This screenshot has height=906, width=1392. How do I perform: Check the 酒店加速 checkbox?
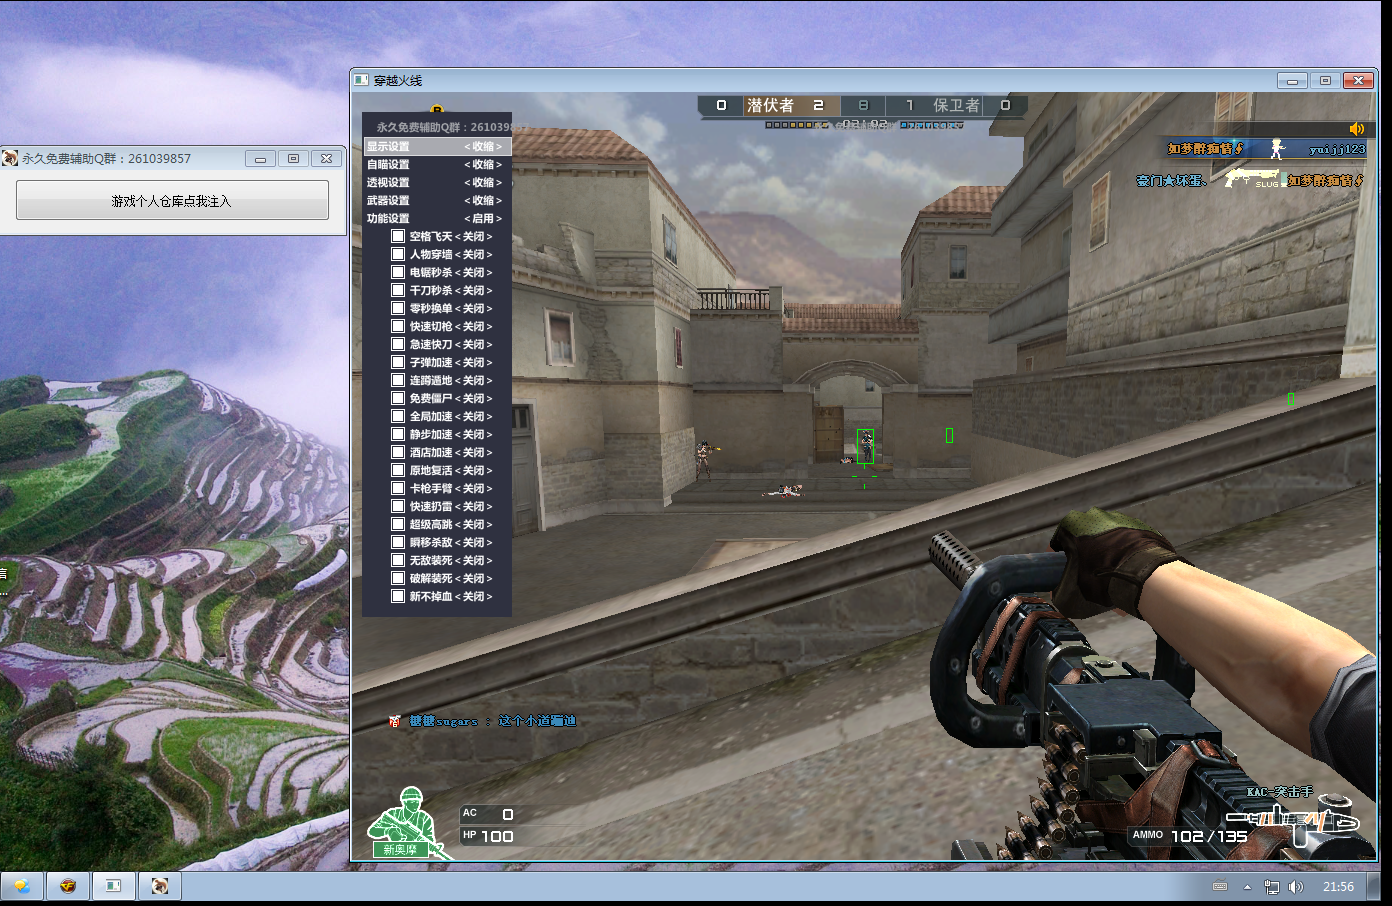click(398, 452)
